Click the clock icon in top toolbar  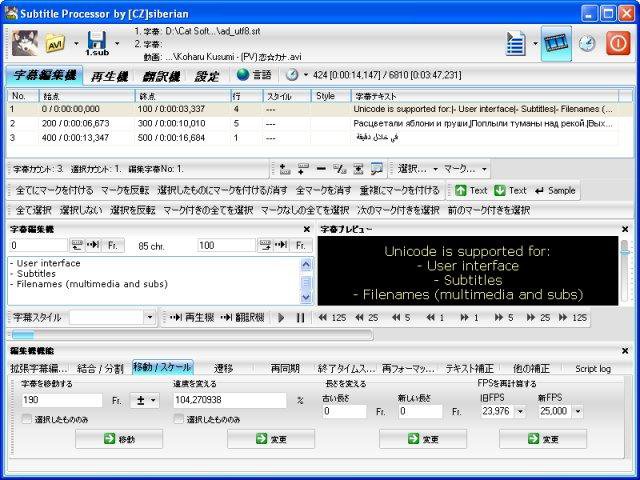pos(587,43)
